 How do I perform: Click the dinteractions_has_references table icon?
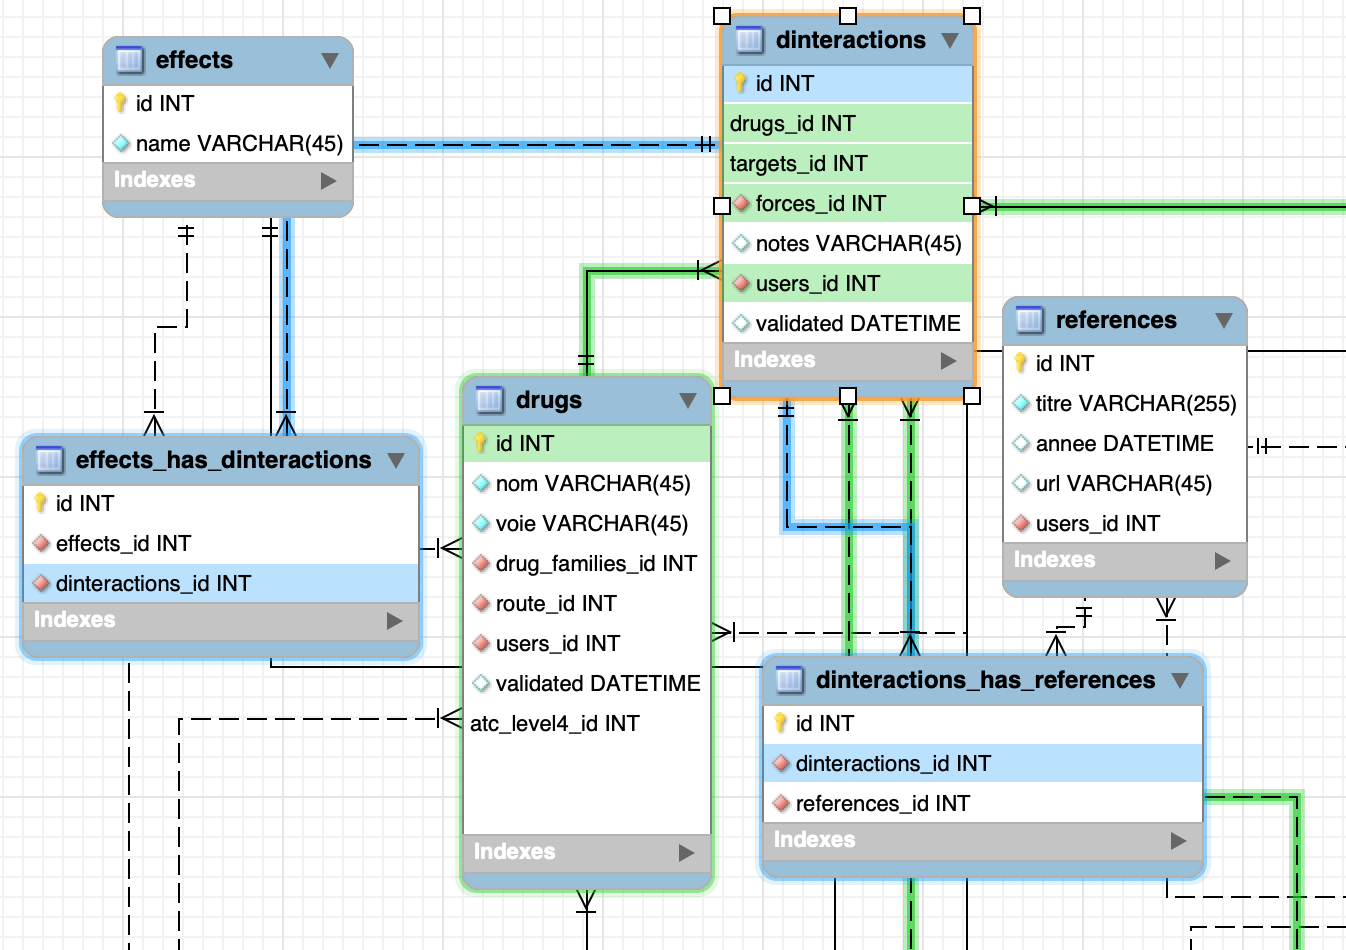[x=790, y=681]
